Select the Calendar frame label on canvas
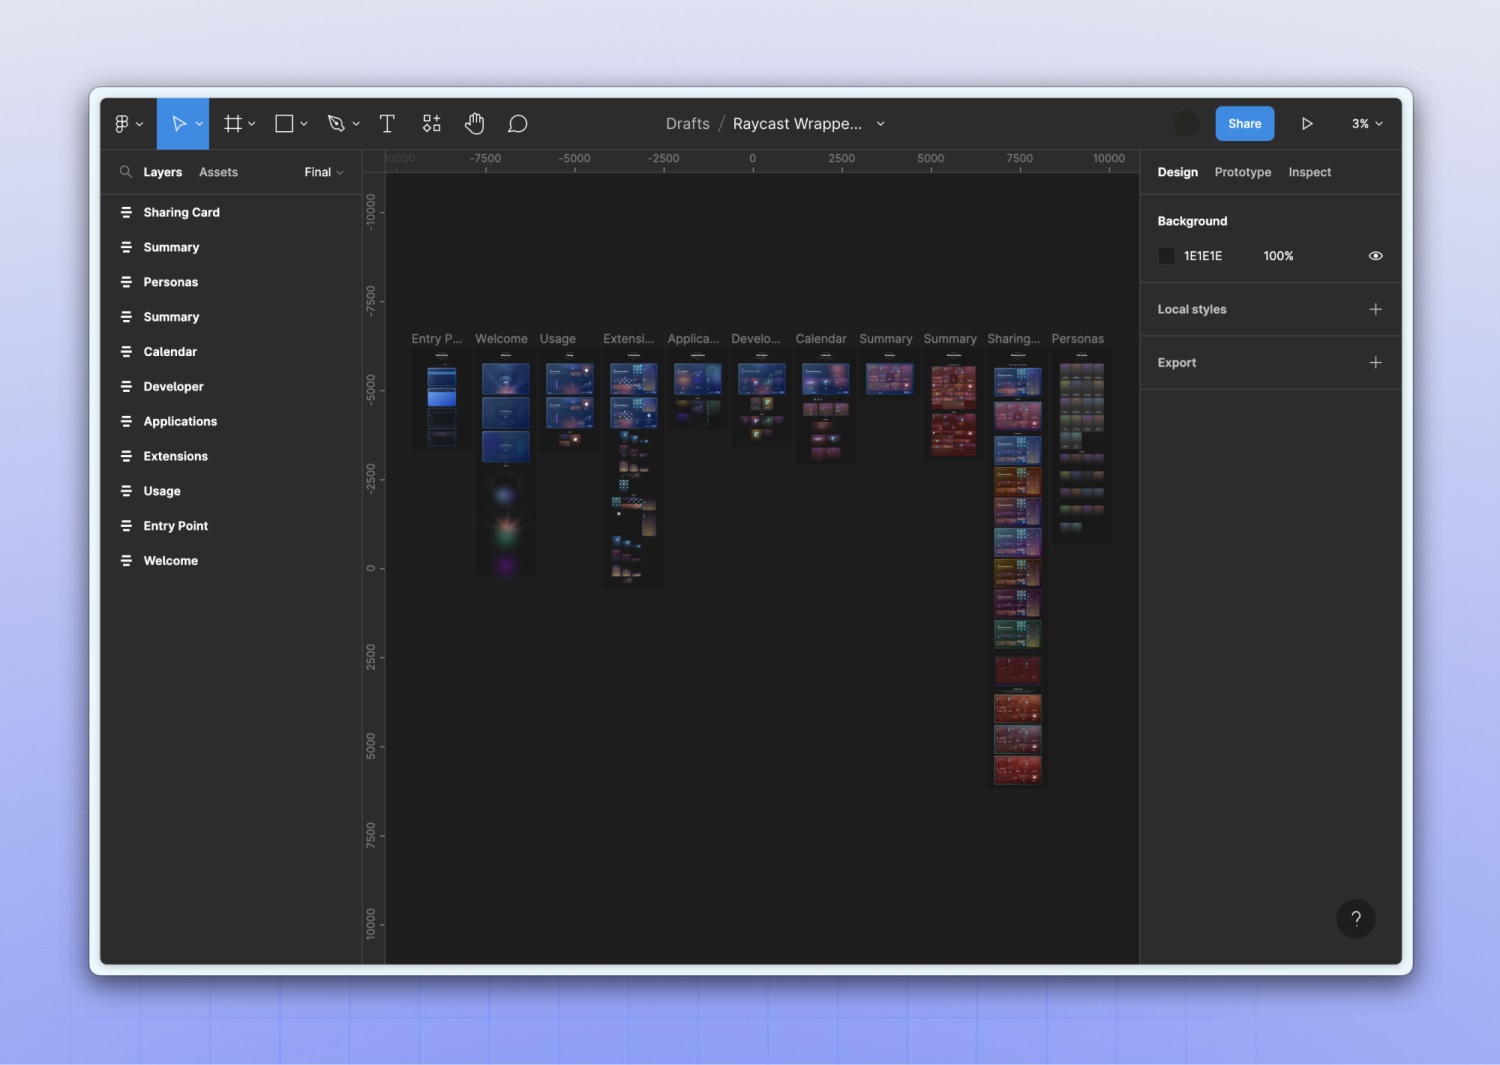The image size is (1500, 1065). click(821, 339)
